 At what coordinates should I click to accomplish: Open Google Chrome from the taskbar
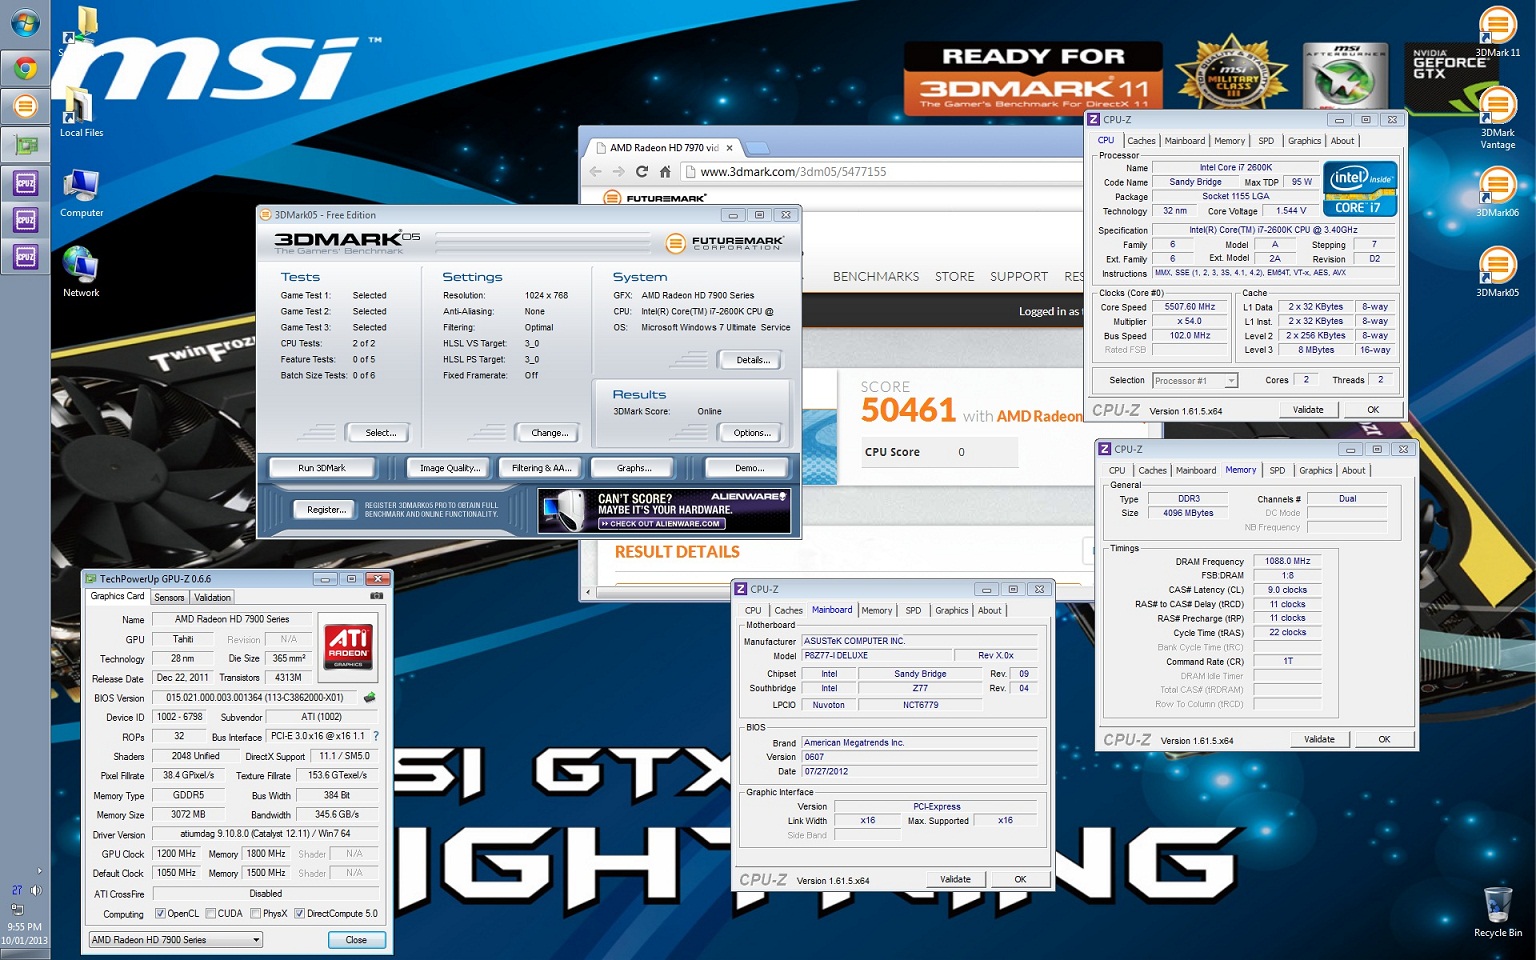tap(25, 67)
